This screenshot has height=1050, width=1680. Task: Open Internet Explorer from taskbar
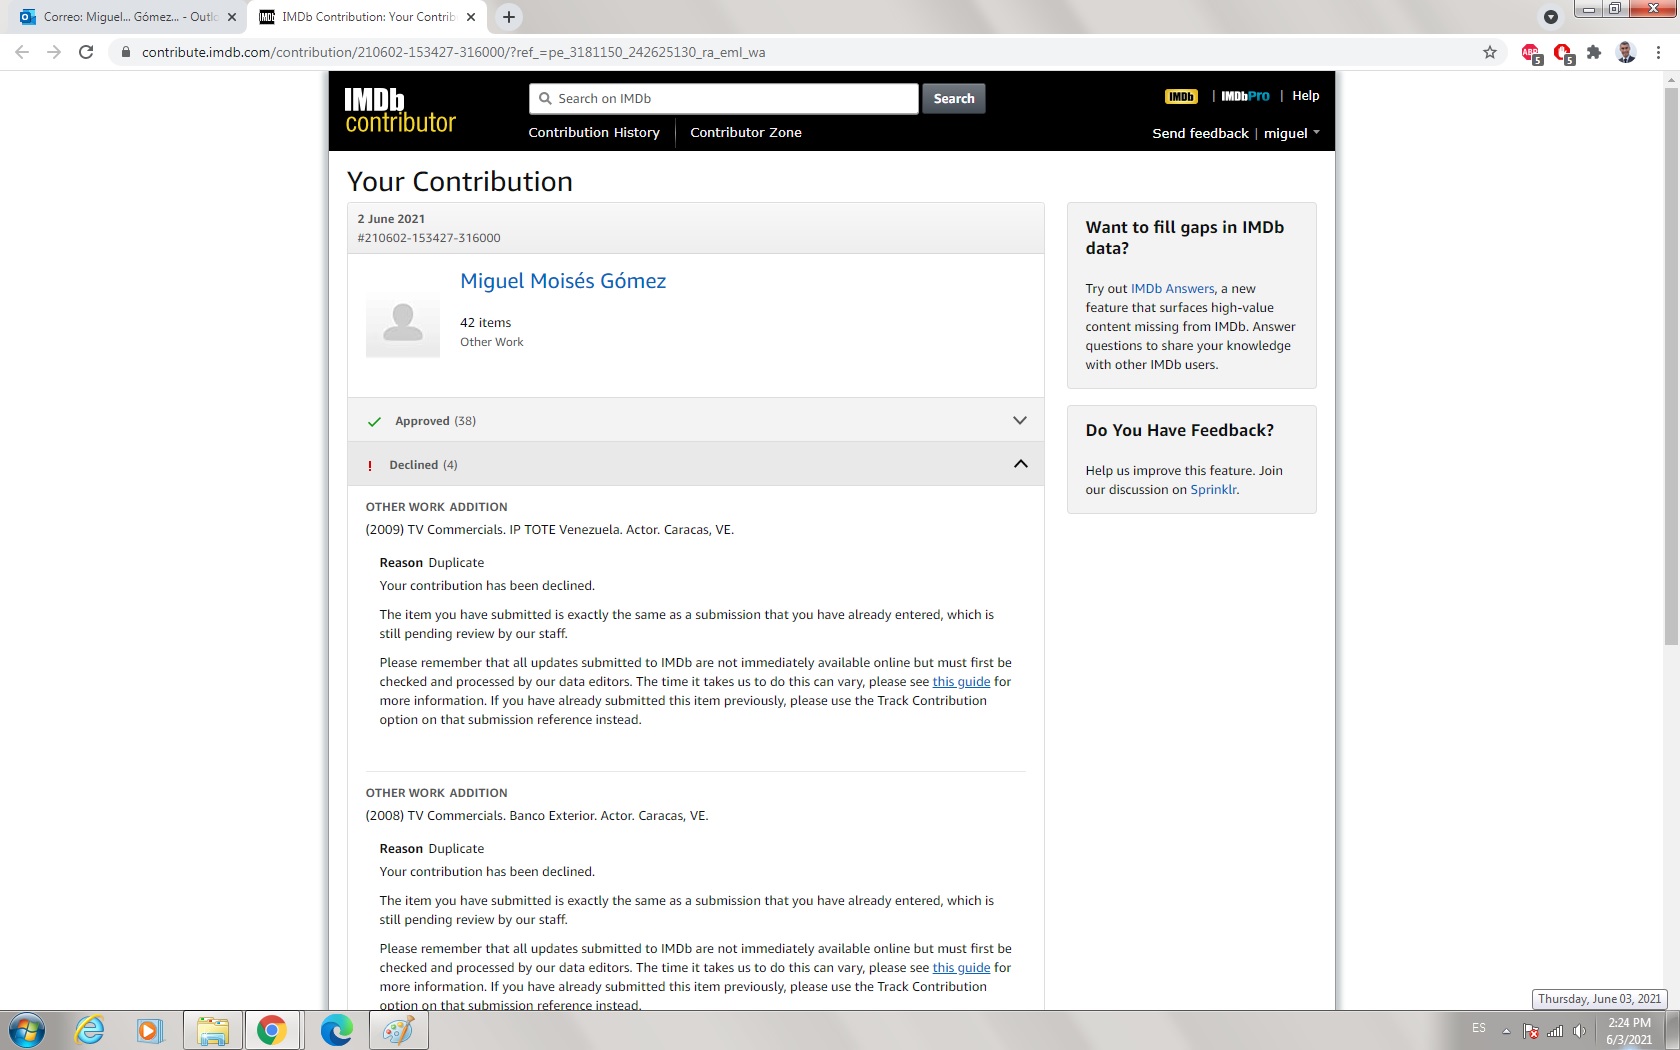coord(90,1030)
